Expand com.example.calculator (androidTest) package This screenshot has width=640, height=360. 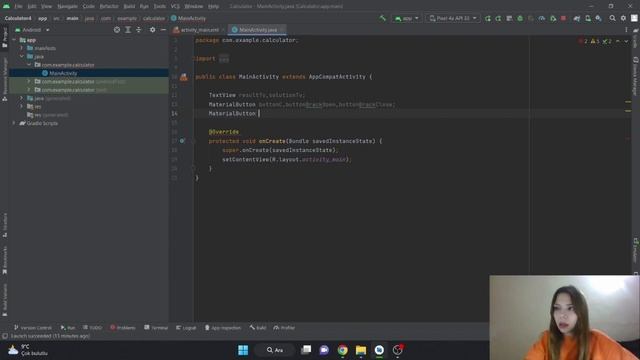point(29,82)
